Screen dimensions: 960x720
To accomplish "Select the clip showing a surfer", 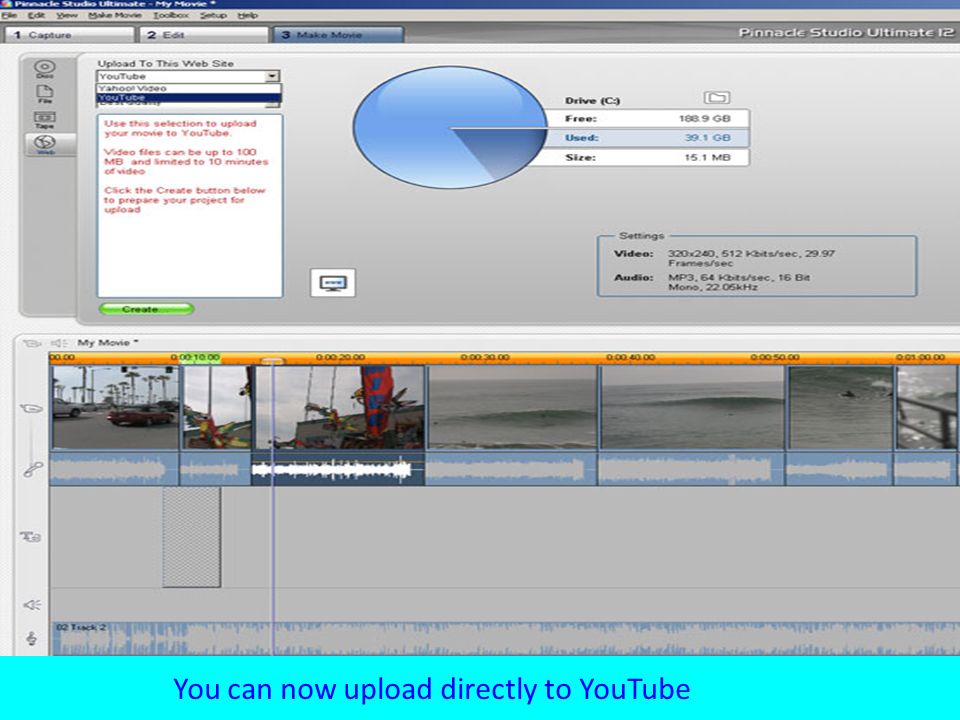I will click(841, 407).
